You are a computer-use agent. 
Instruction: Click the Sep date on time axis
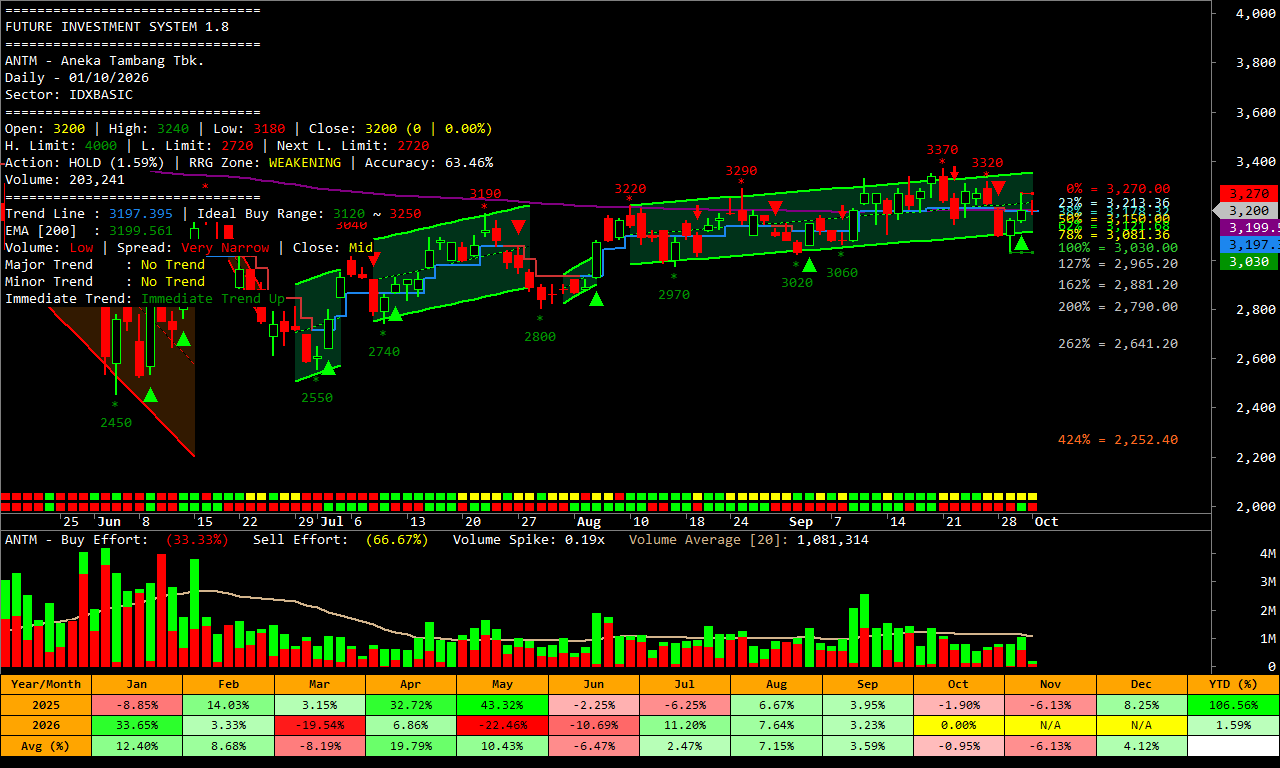point(801,522)
